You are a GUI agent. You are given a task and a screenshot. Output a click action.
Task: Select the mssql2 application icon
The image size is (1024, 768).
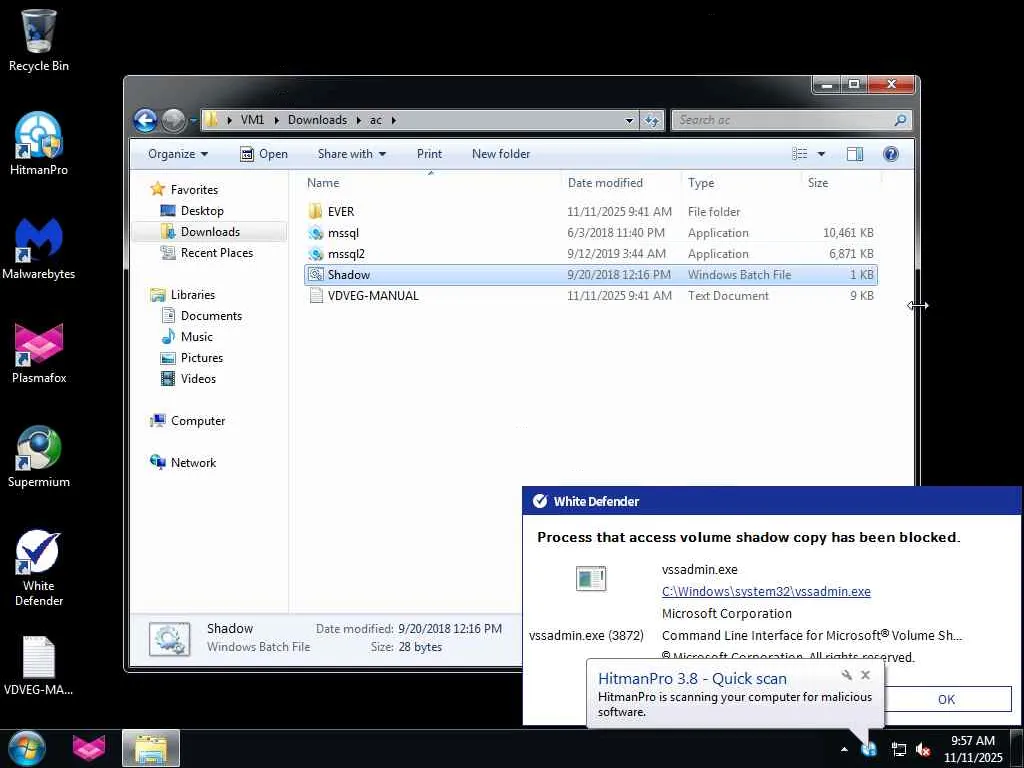pos(315,254)
